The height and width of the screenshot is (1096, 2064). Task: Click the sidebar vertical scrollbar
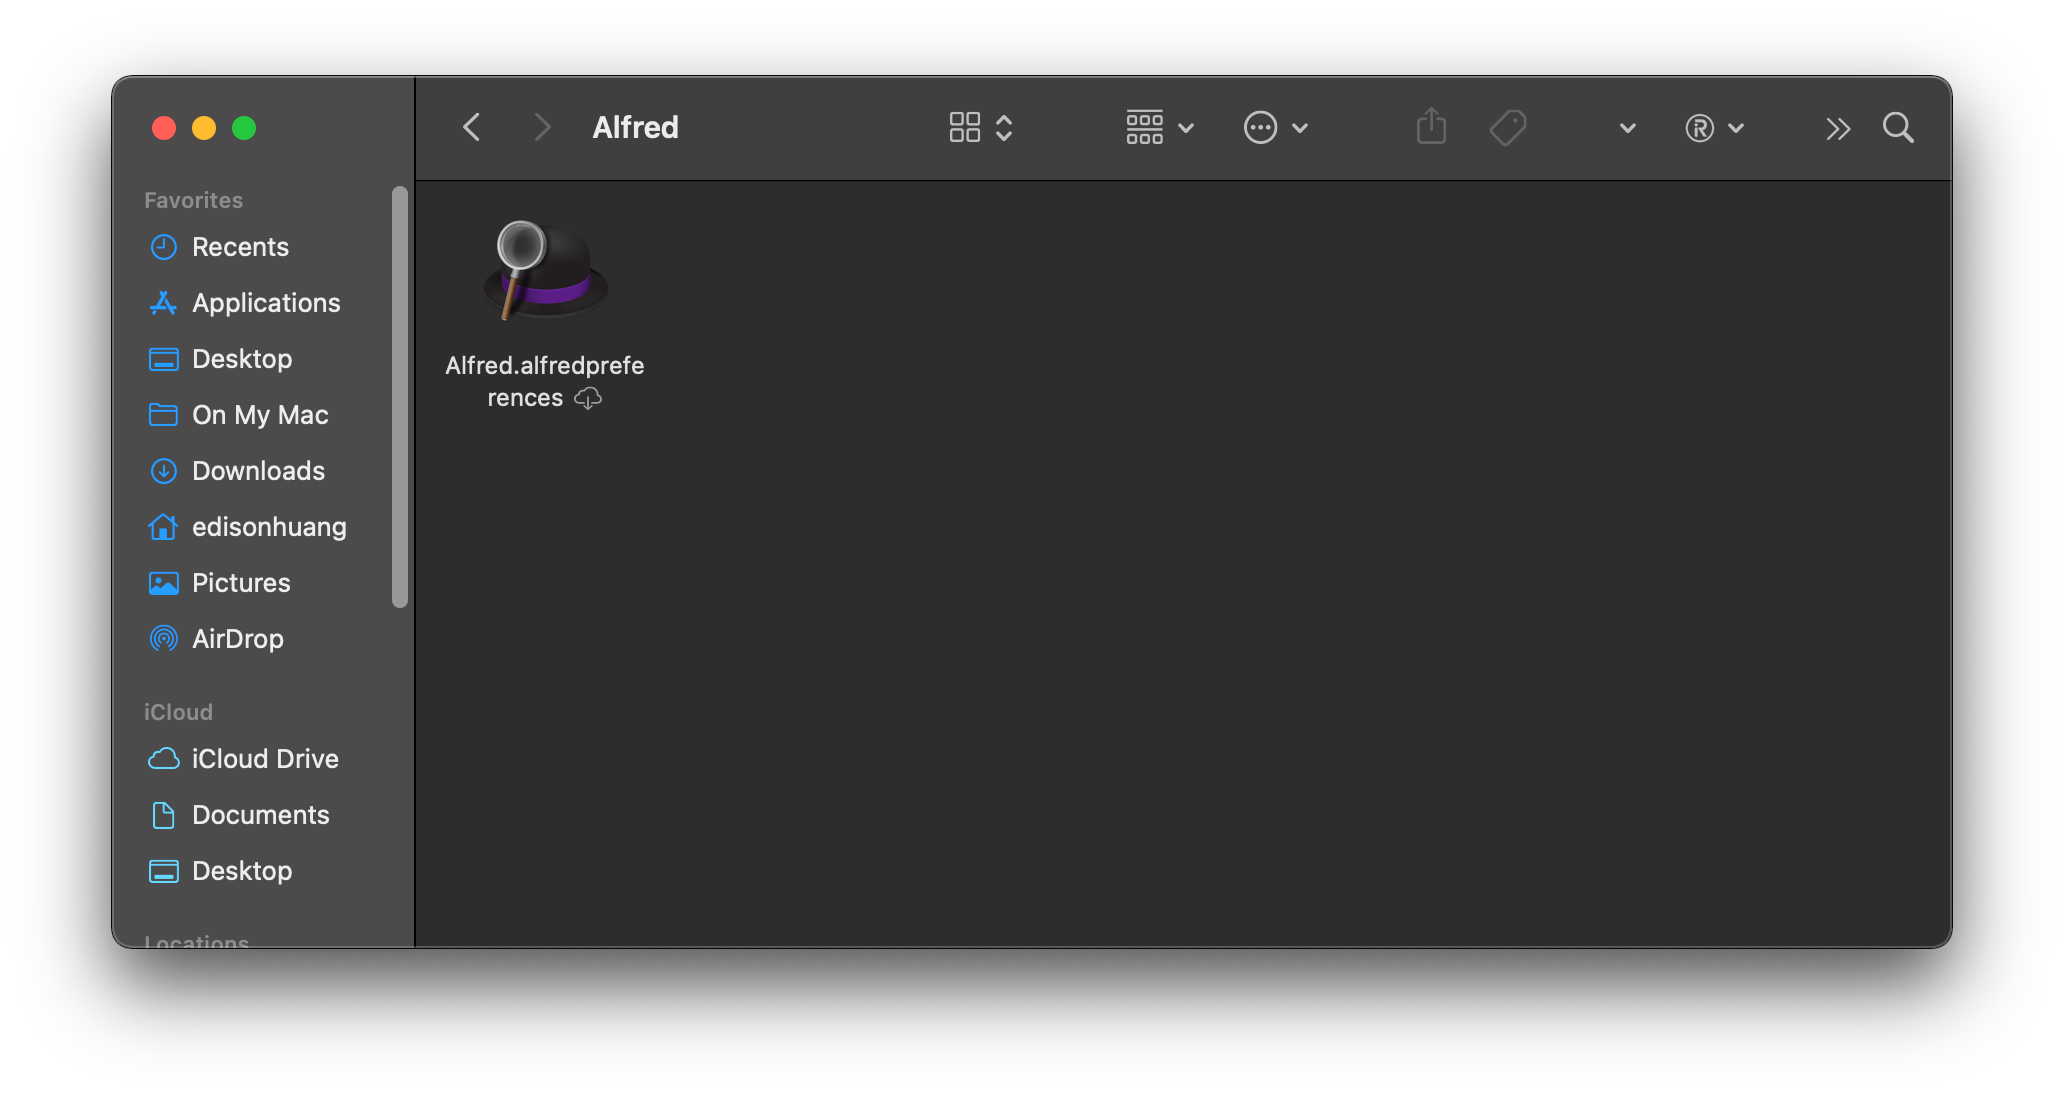coord(400,396)
